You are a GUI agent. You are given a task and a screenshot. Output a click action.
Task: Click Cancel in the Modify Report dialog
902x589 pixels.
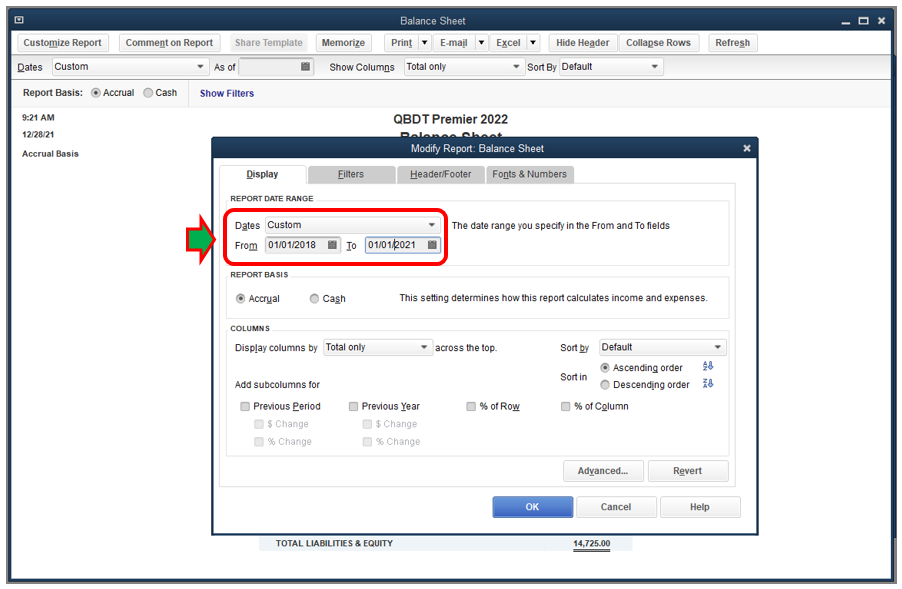coord(616,507)
